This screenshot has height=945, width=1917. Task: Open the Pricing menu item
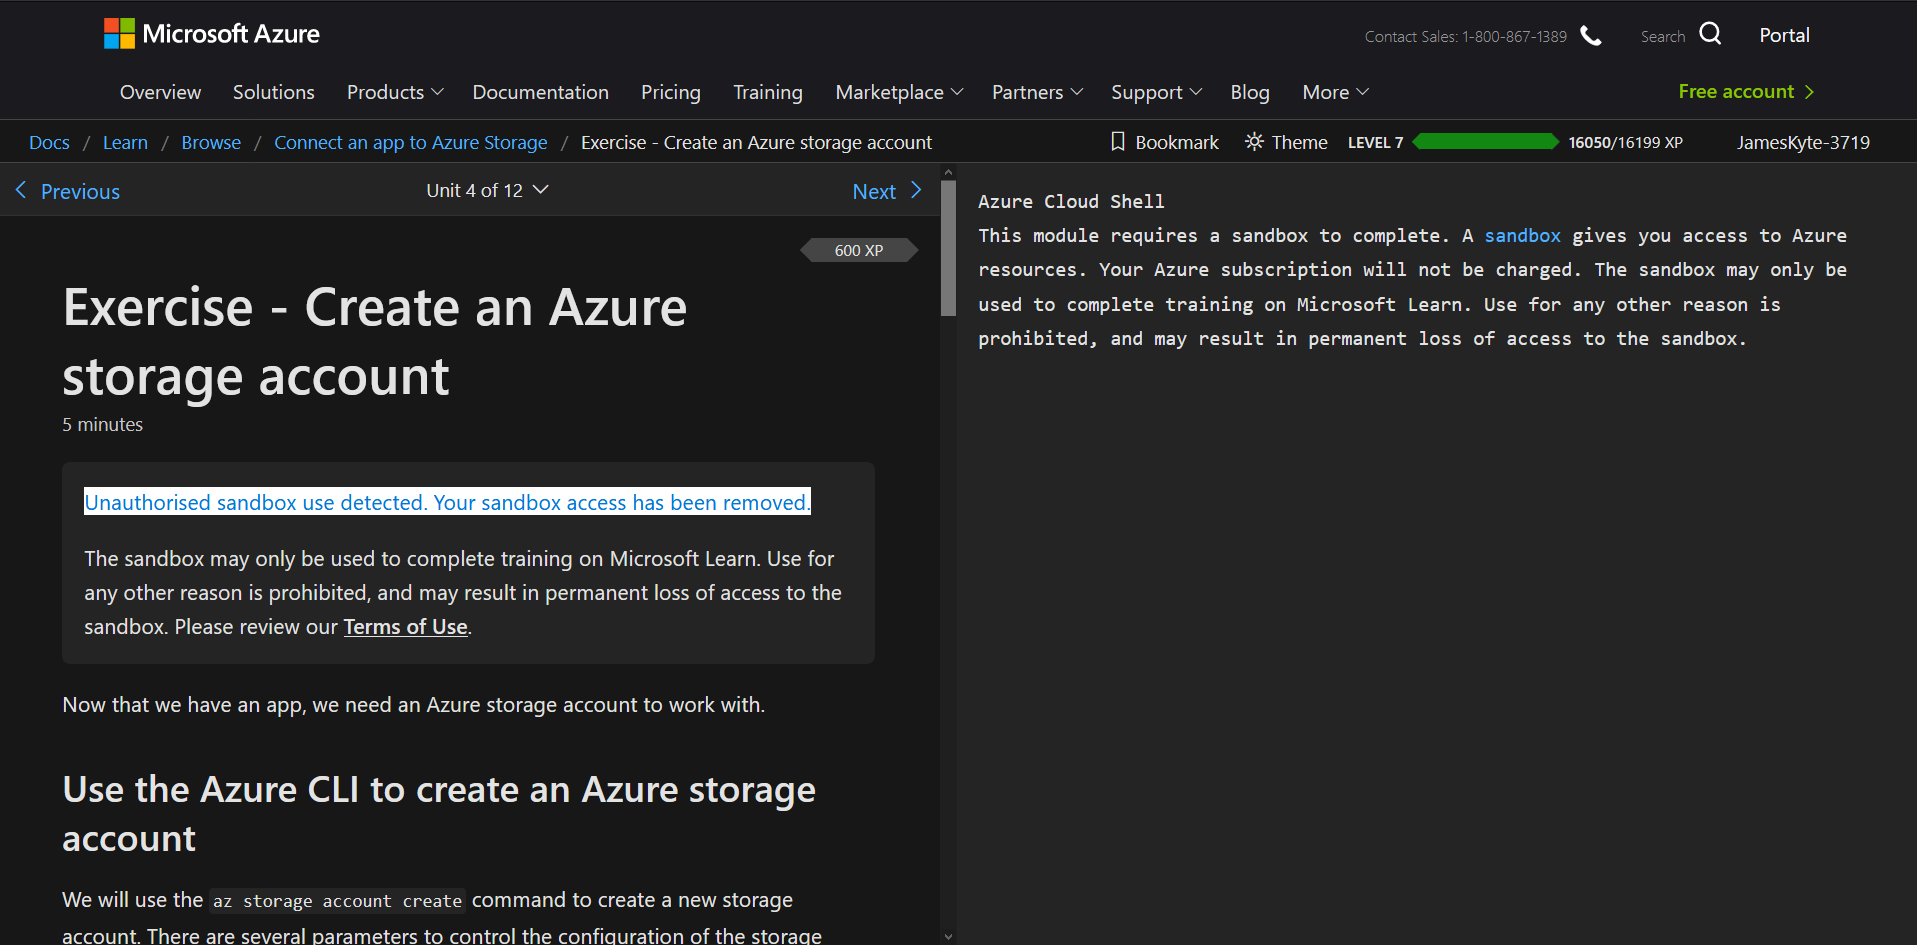click(x=671, y=92)
